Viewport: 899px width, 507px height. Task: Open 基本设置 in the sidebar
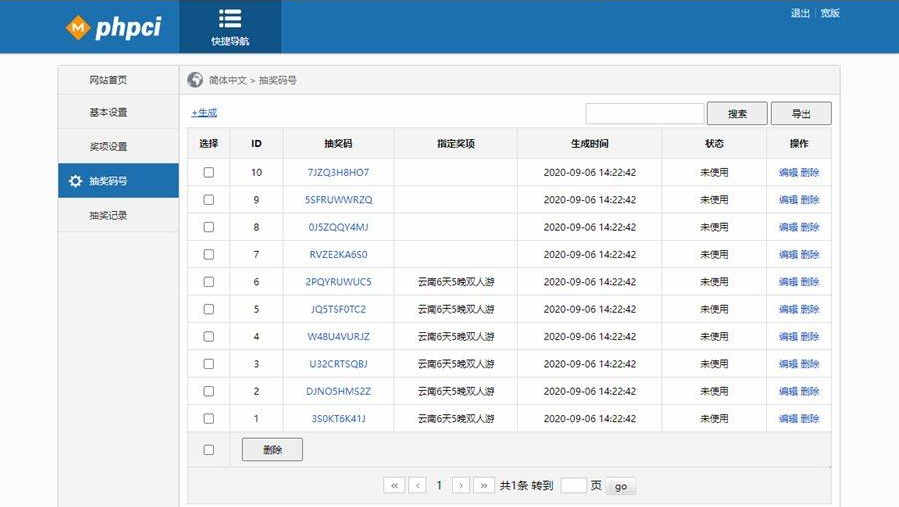coord(108,112)
